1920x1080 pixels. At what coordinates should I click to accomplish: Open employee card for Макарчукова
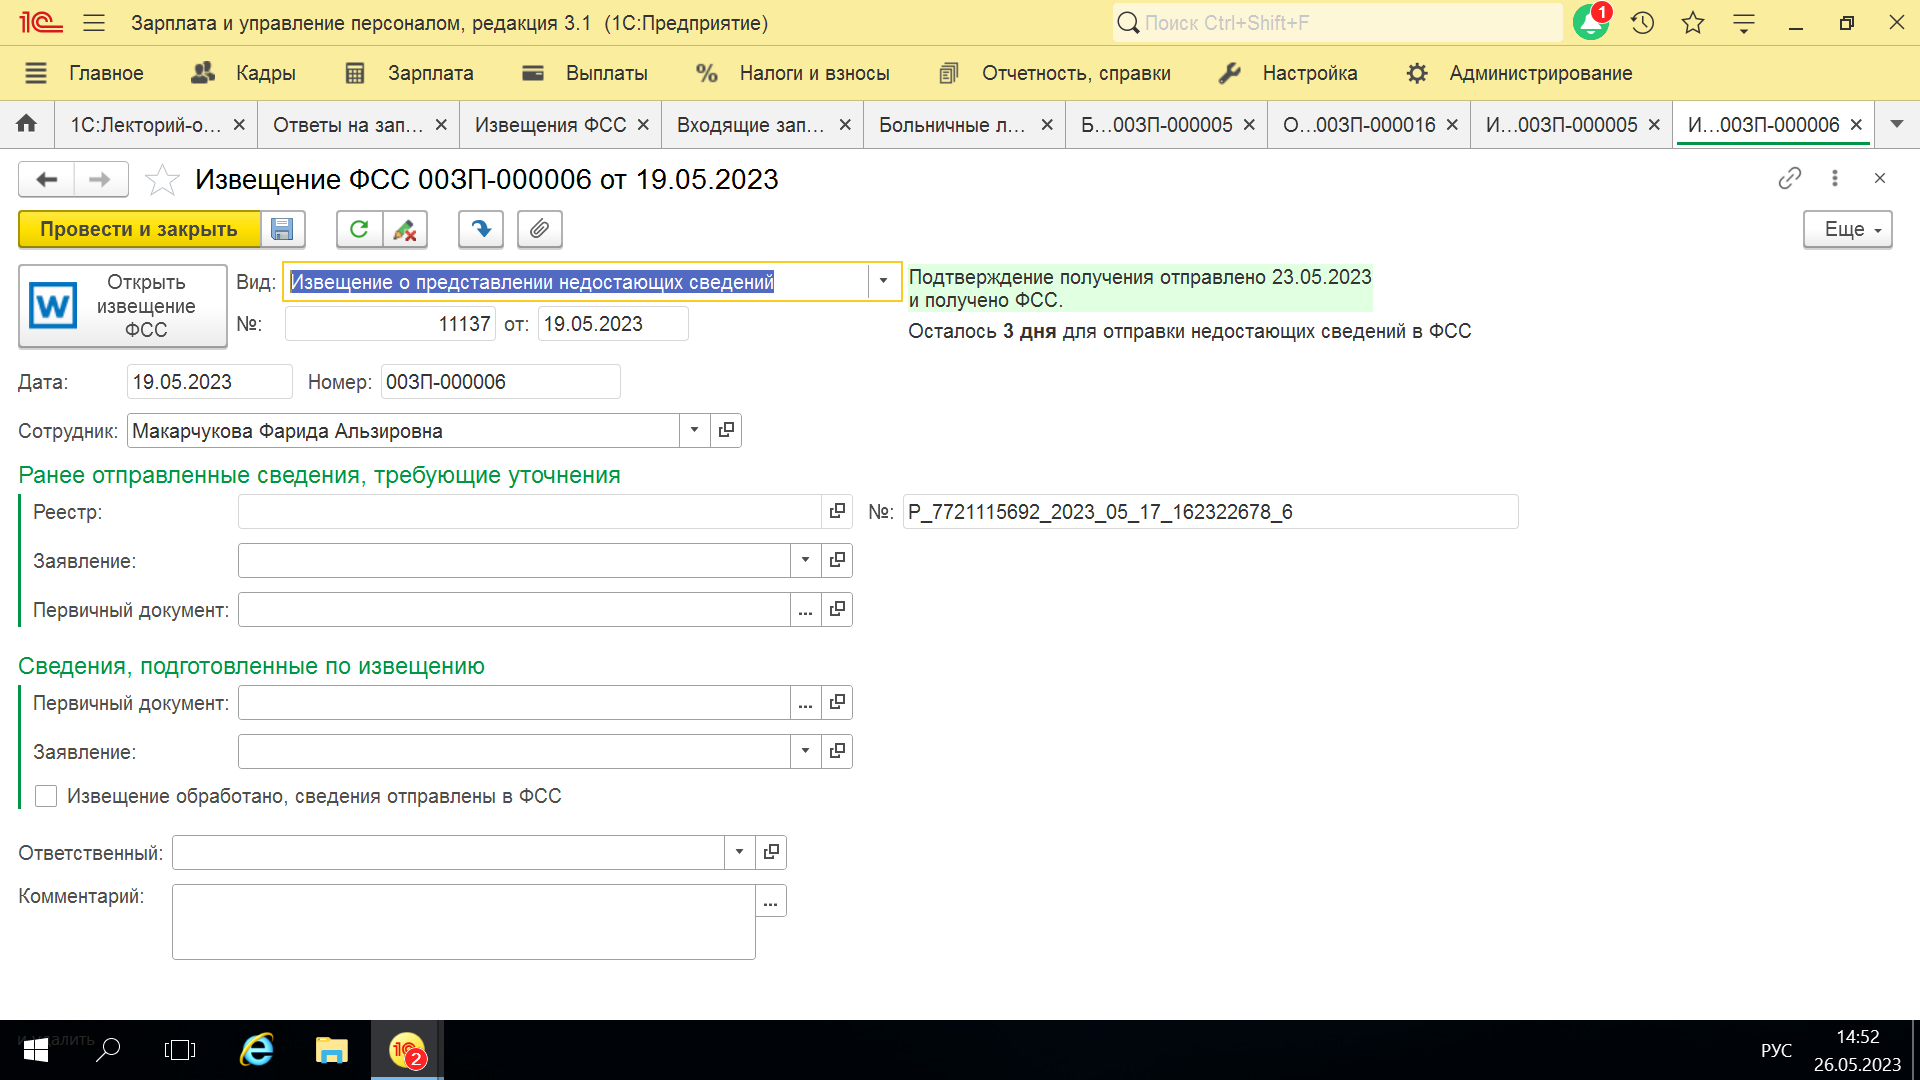click(x=726, y=431)
